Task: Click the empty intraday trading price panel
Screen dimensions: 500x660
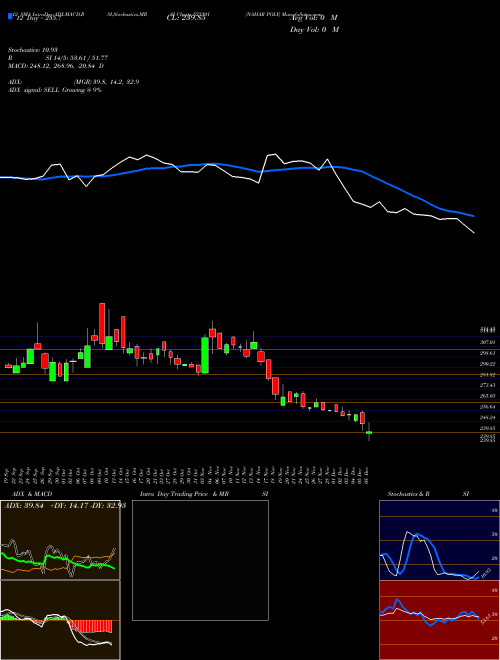Action: click(200, 560)
